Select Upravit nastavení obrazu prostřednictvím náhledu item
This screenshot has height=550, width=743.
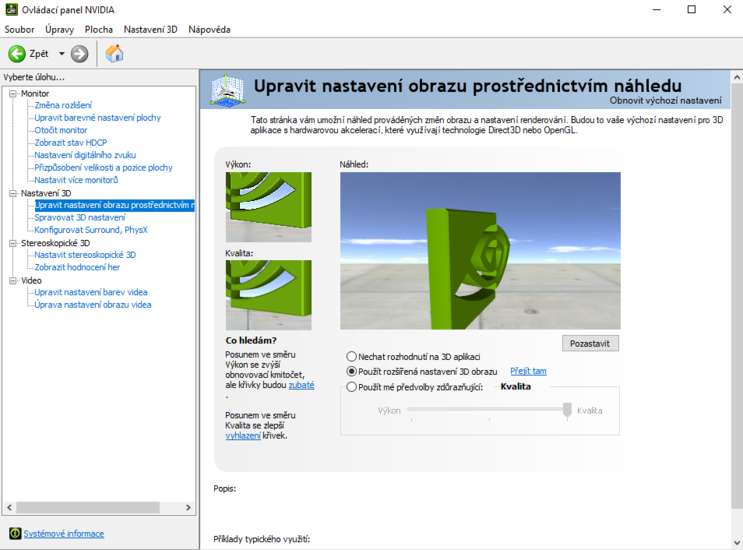115,205
